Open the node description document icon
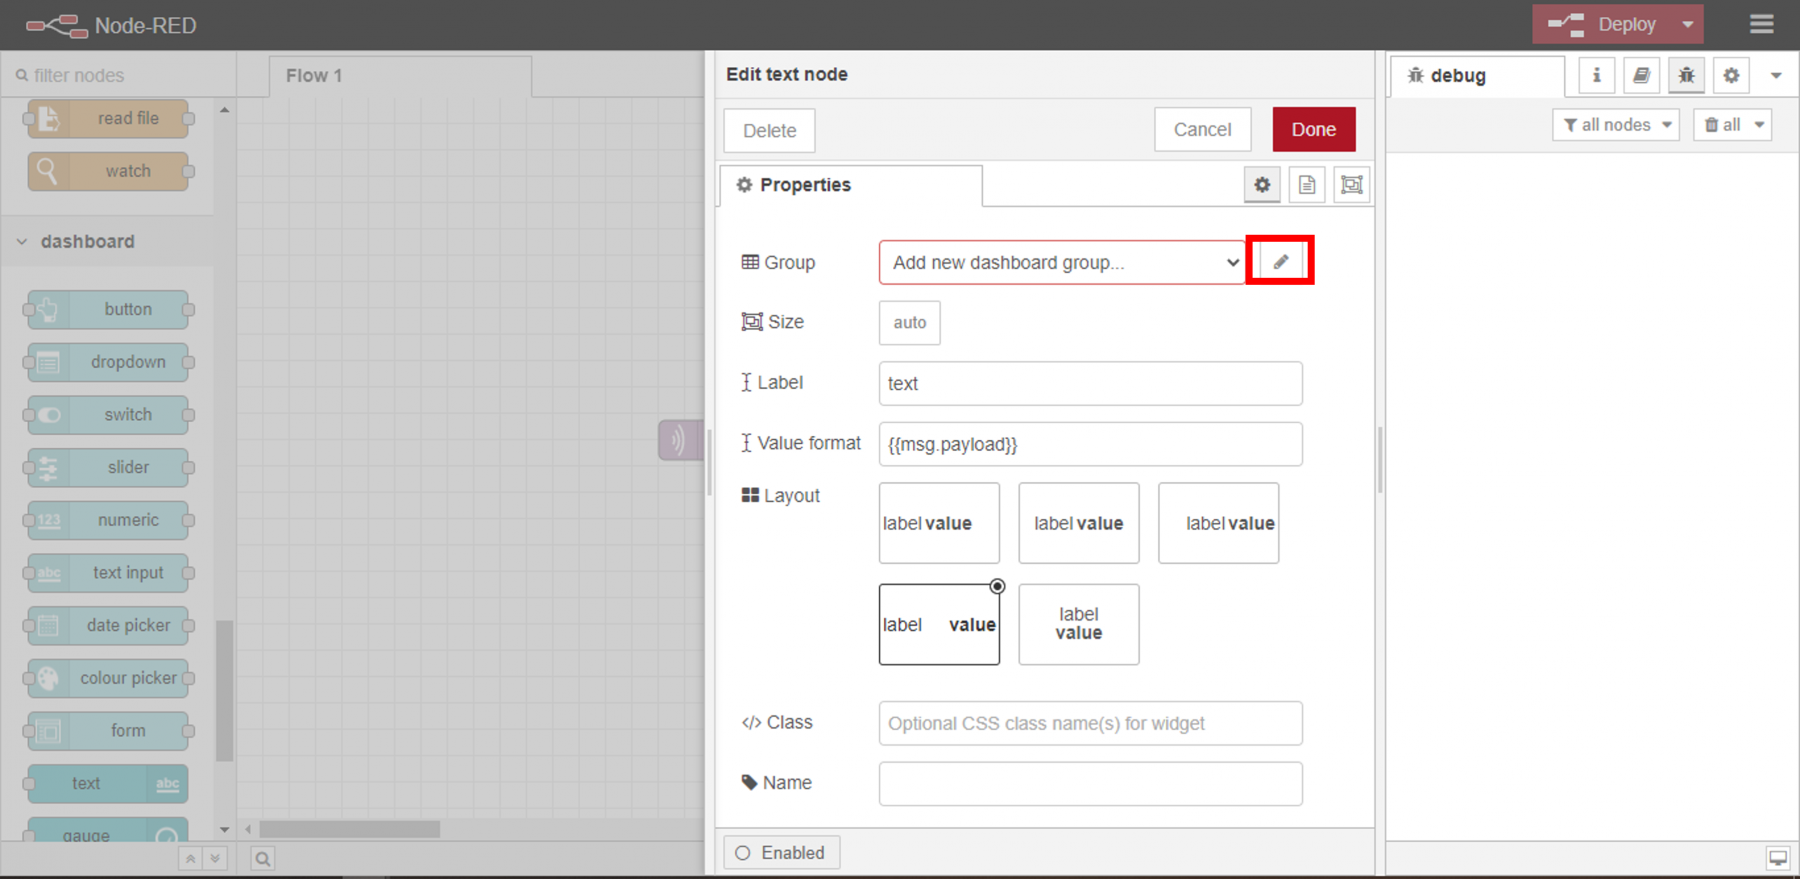The image size is (1800, 879). tap(1307, 185)
